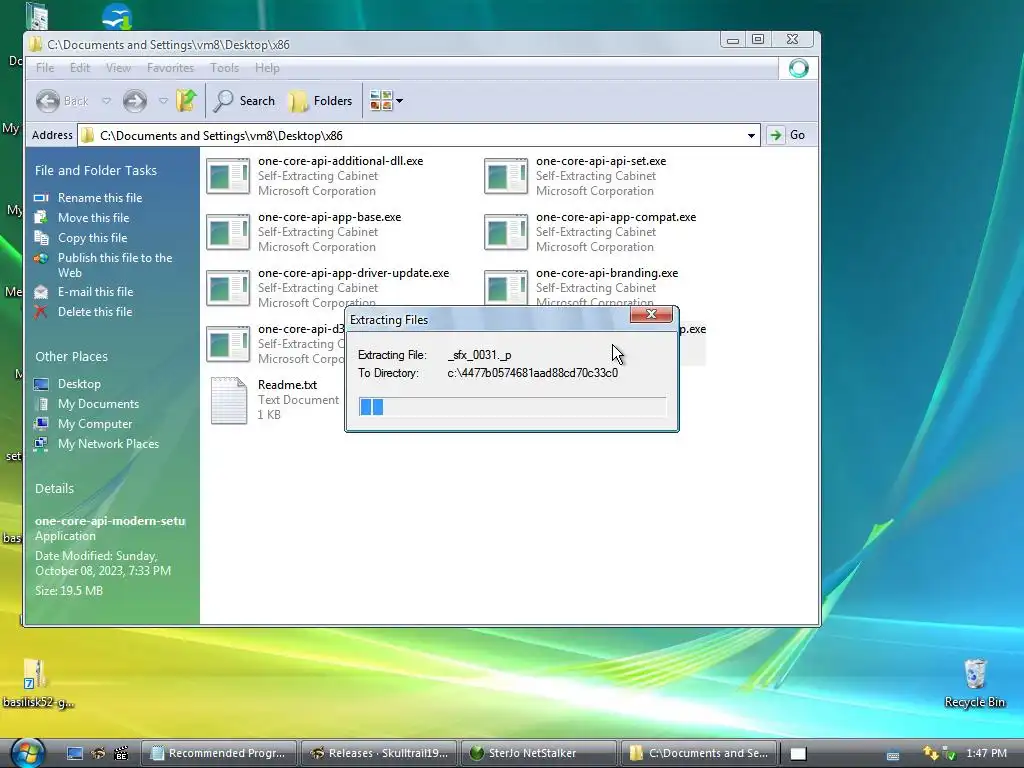Open the Views button menu
The width and height of the screenshot is (1024, 768).
pos(386,101)
